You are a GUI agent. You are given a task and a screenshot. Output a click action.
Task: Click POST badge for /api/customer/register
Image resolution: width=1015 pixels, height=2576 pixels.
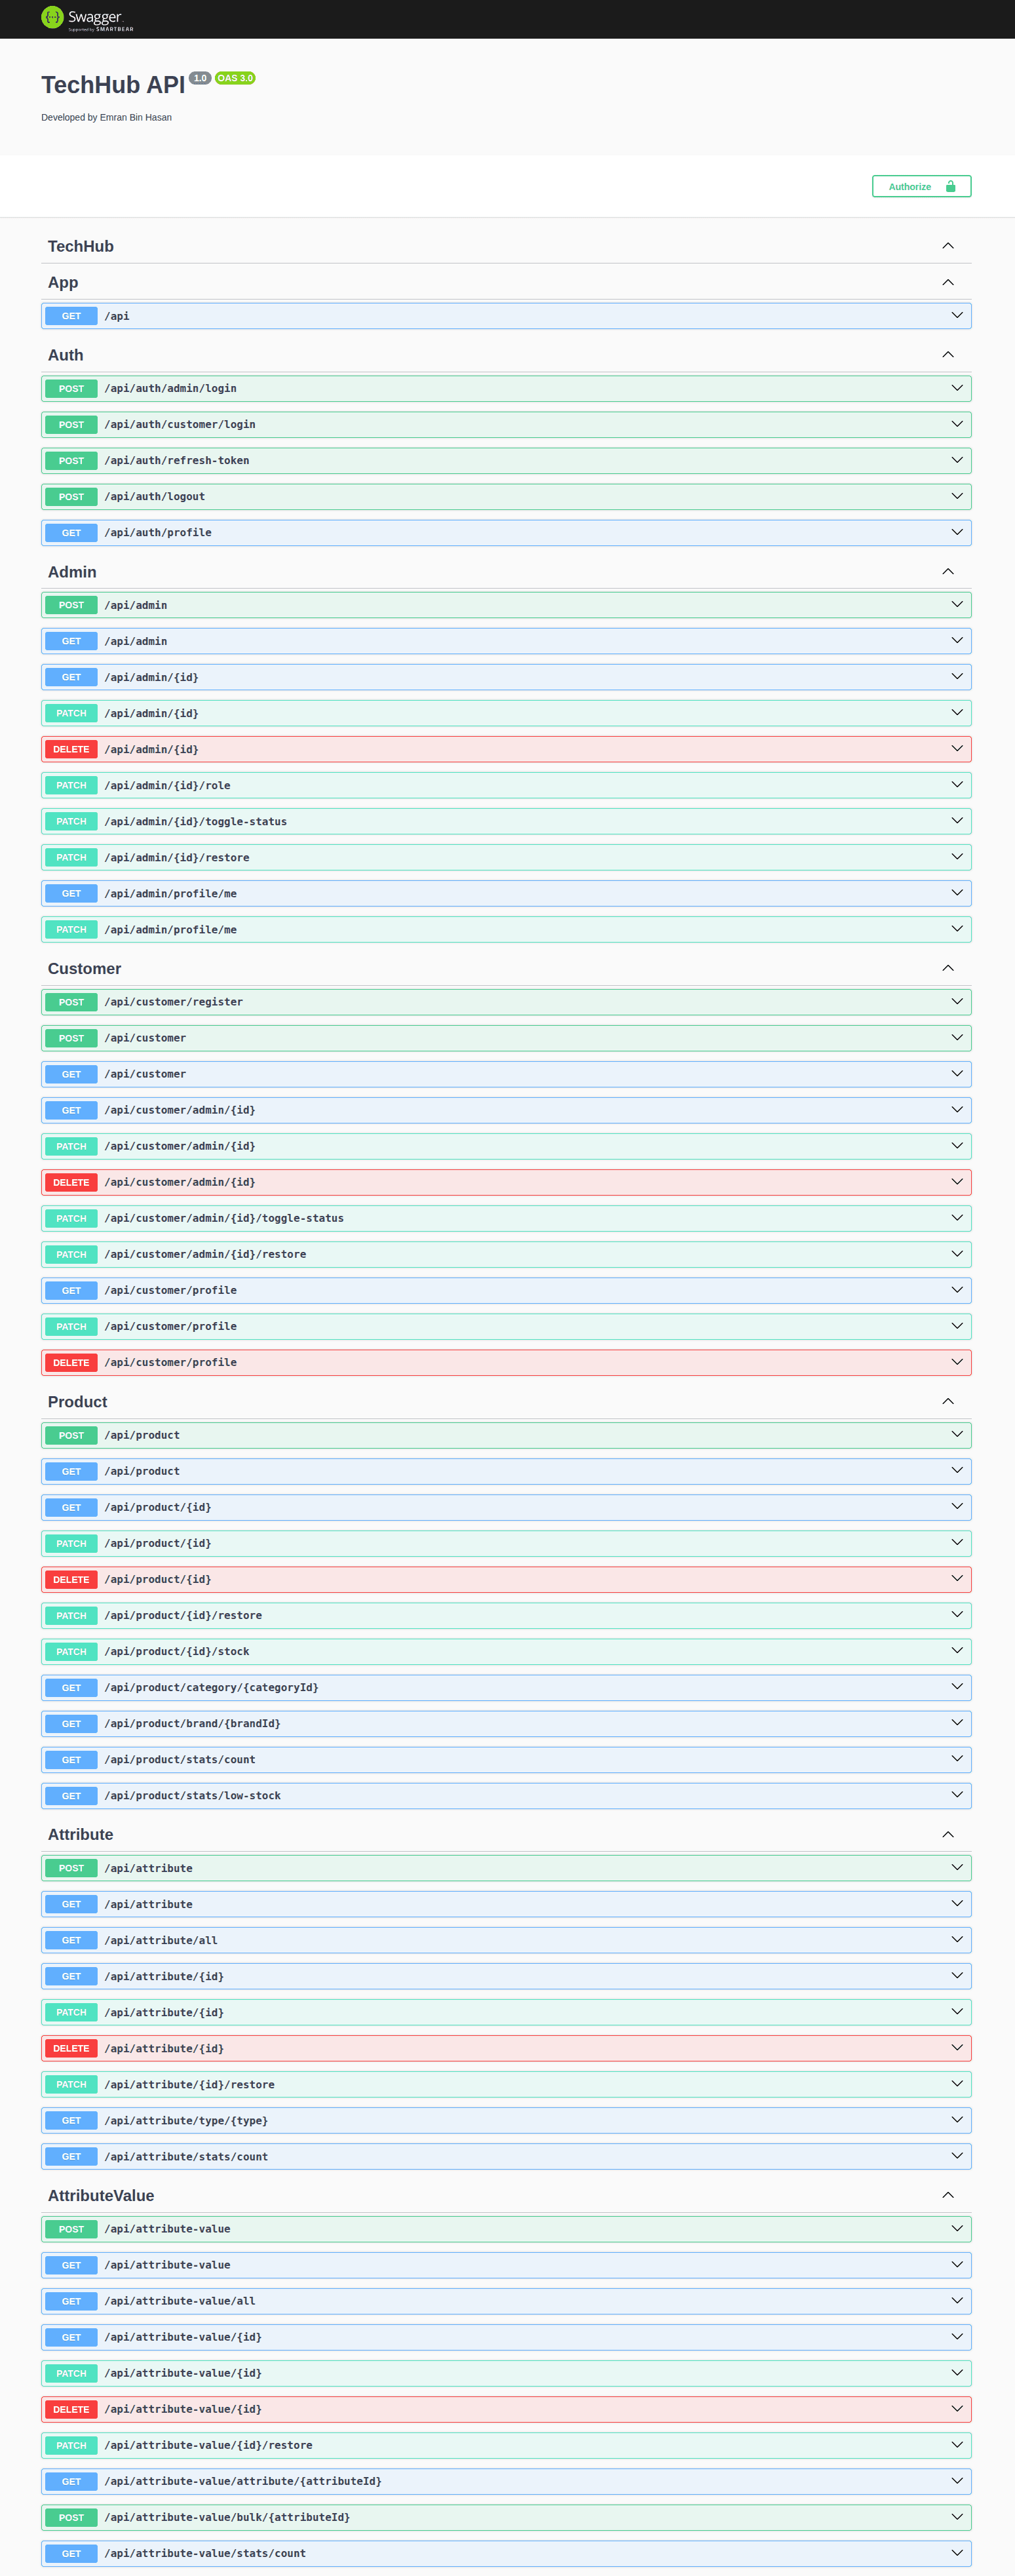[71, 1002]
